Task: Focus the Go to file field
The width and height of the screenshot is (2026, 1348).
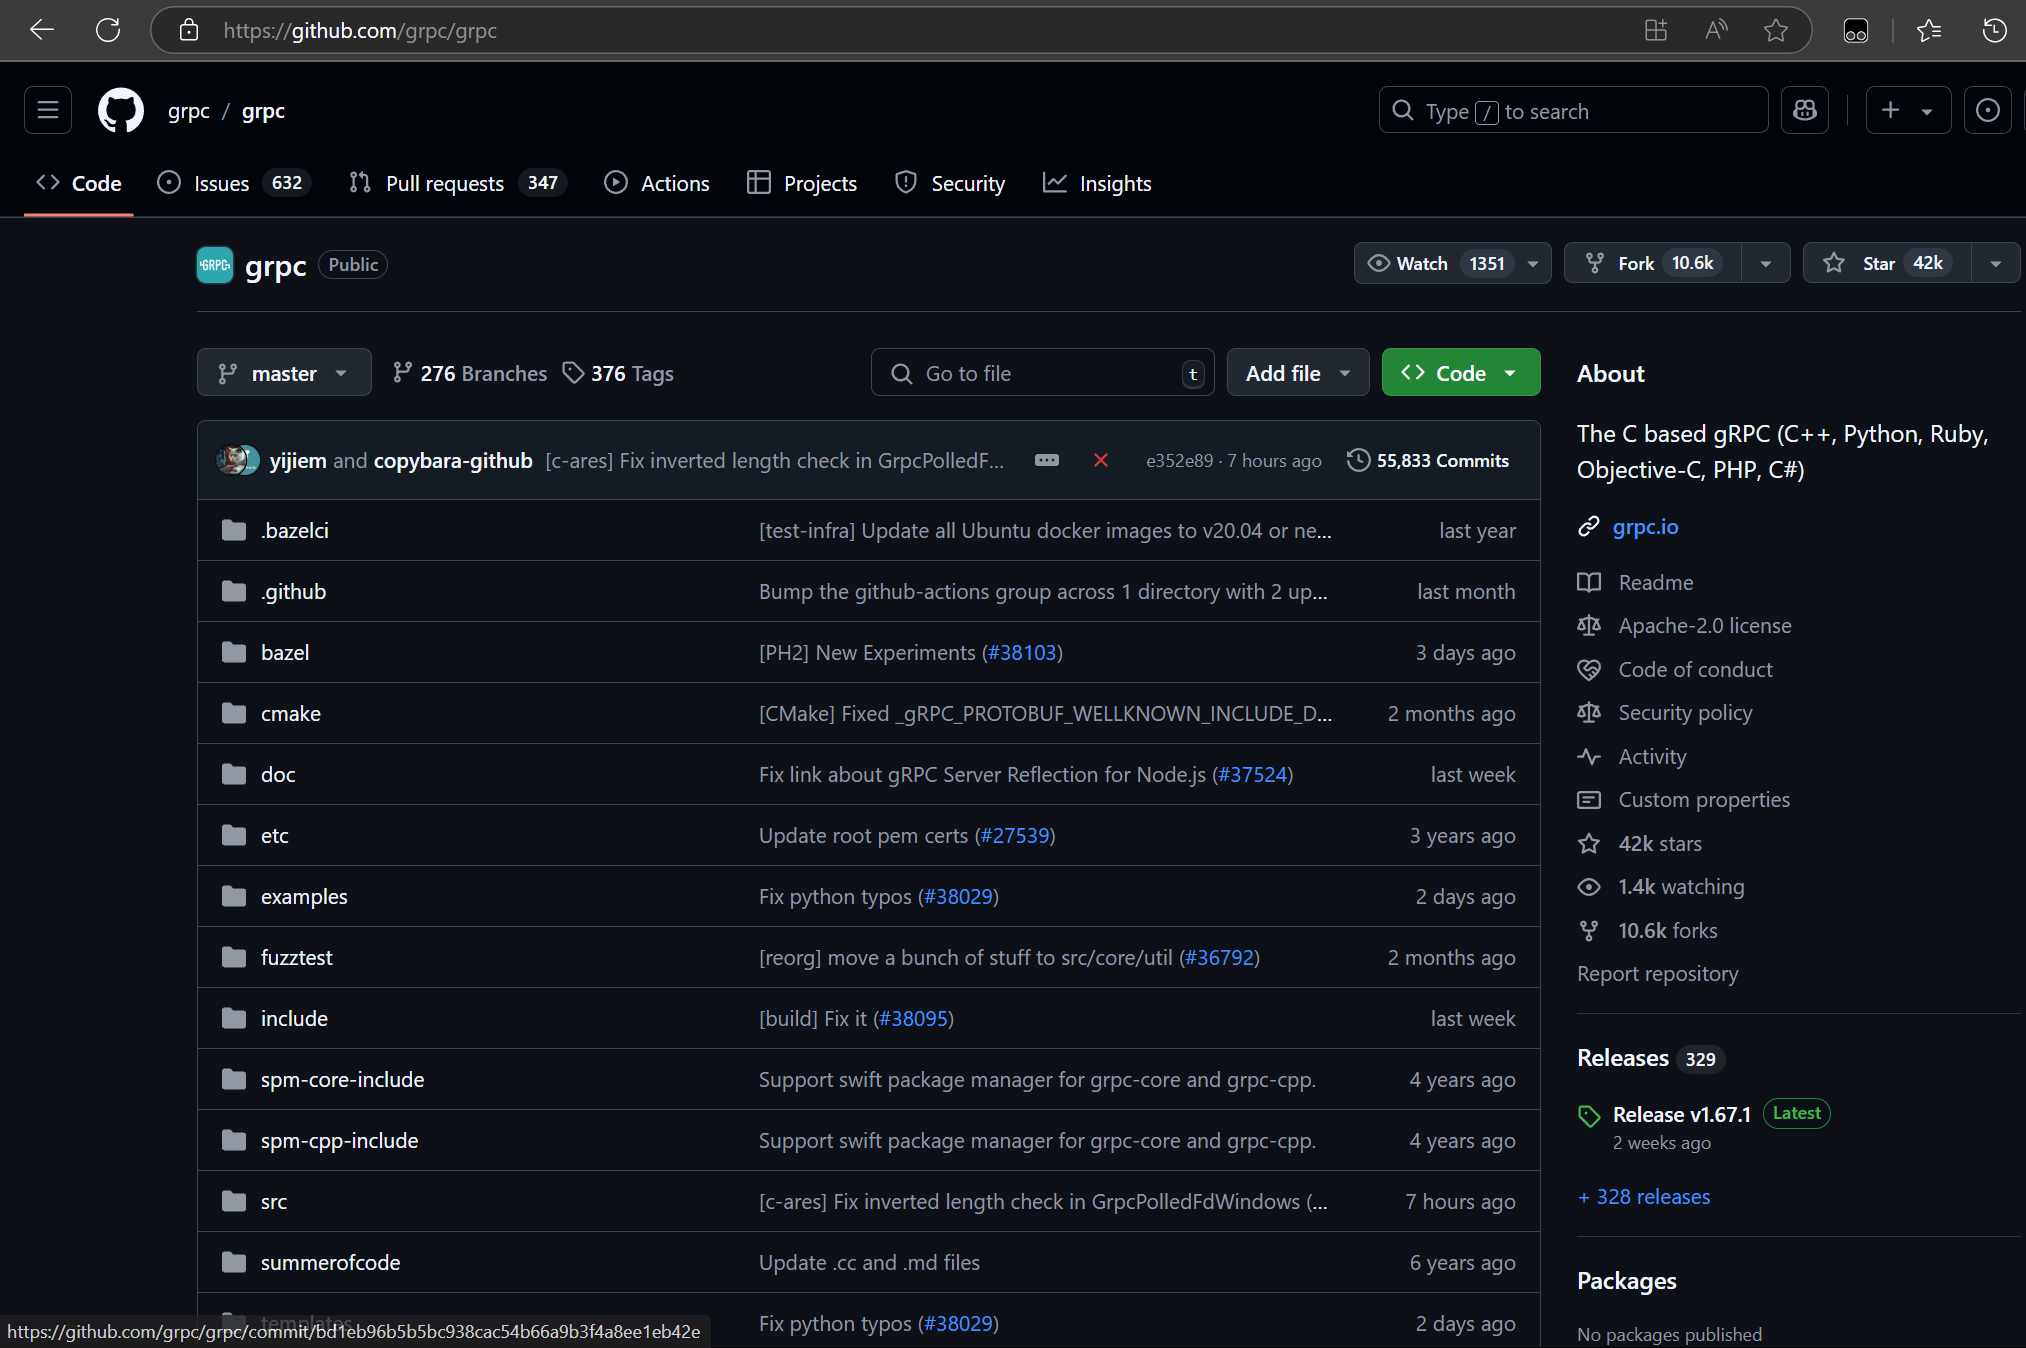Action: coord(1040,373)
